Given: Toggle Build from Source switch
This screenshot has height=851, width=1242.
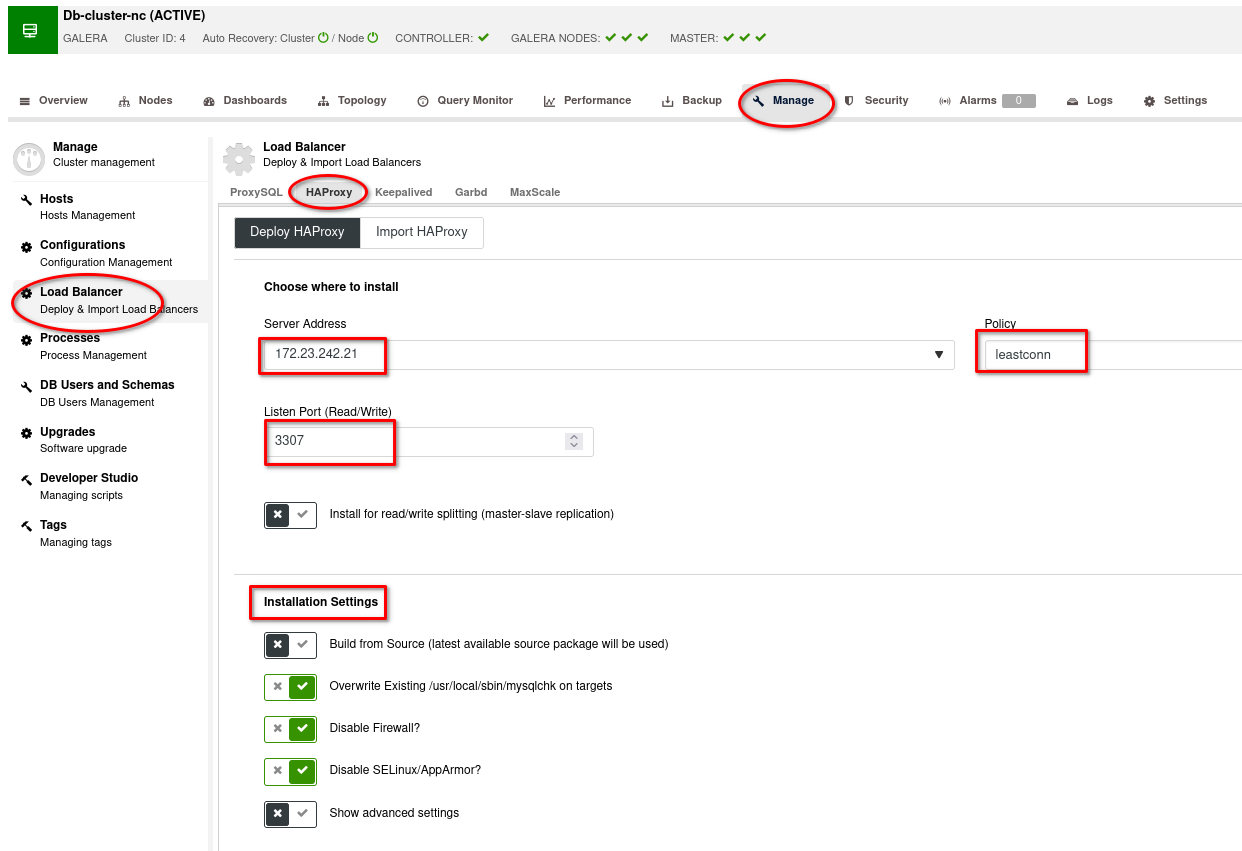Looking at the screenshot, I should point(290,645).
